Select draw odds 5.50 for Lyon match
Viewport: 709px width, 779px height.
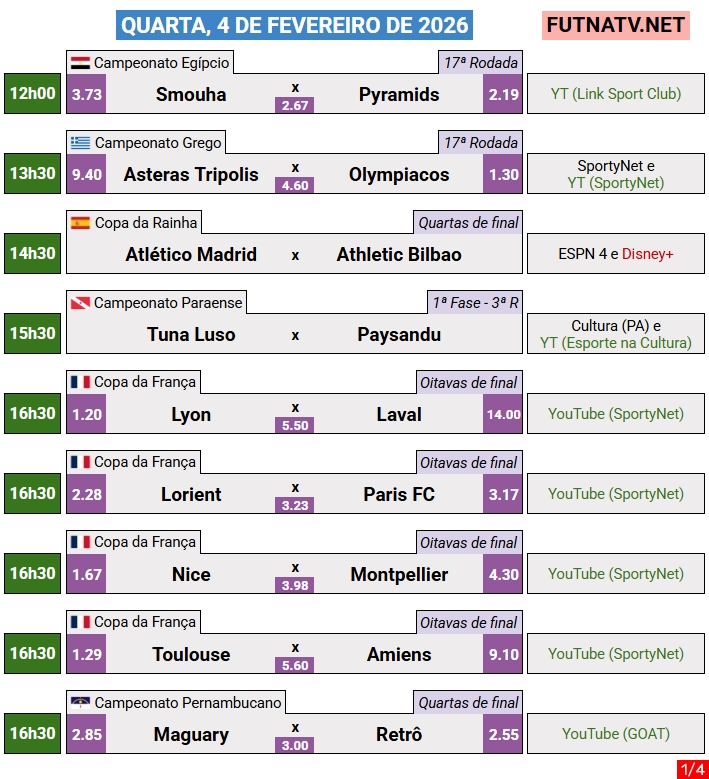[x=295, y=425]
